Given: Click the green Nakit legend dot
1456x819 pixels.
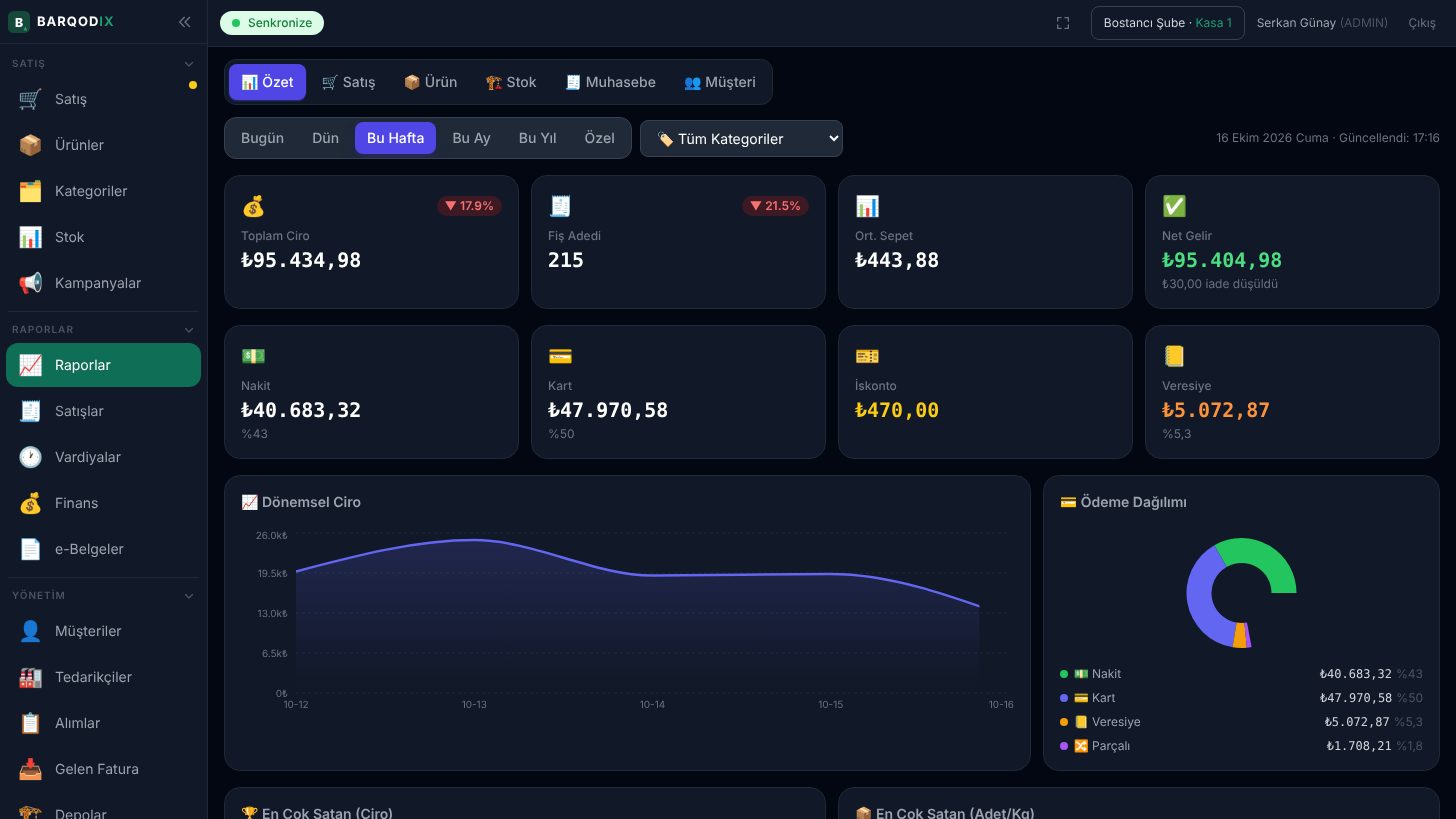Looking at the screenshot, I should [x=1064, y=674].
